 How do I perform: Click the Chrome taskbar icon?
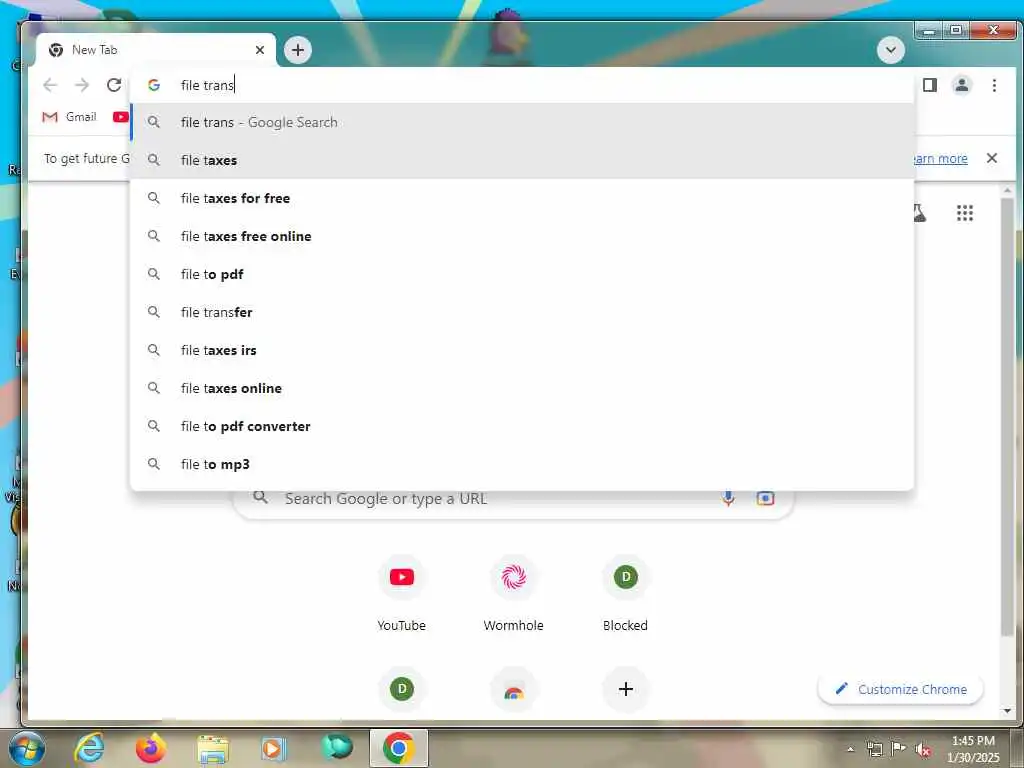click(398, 748)
